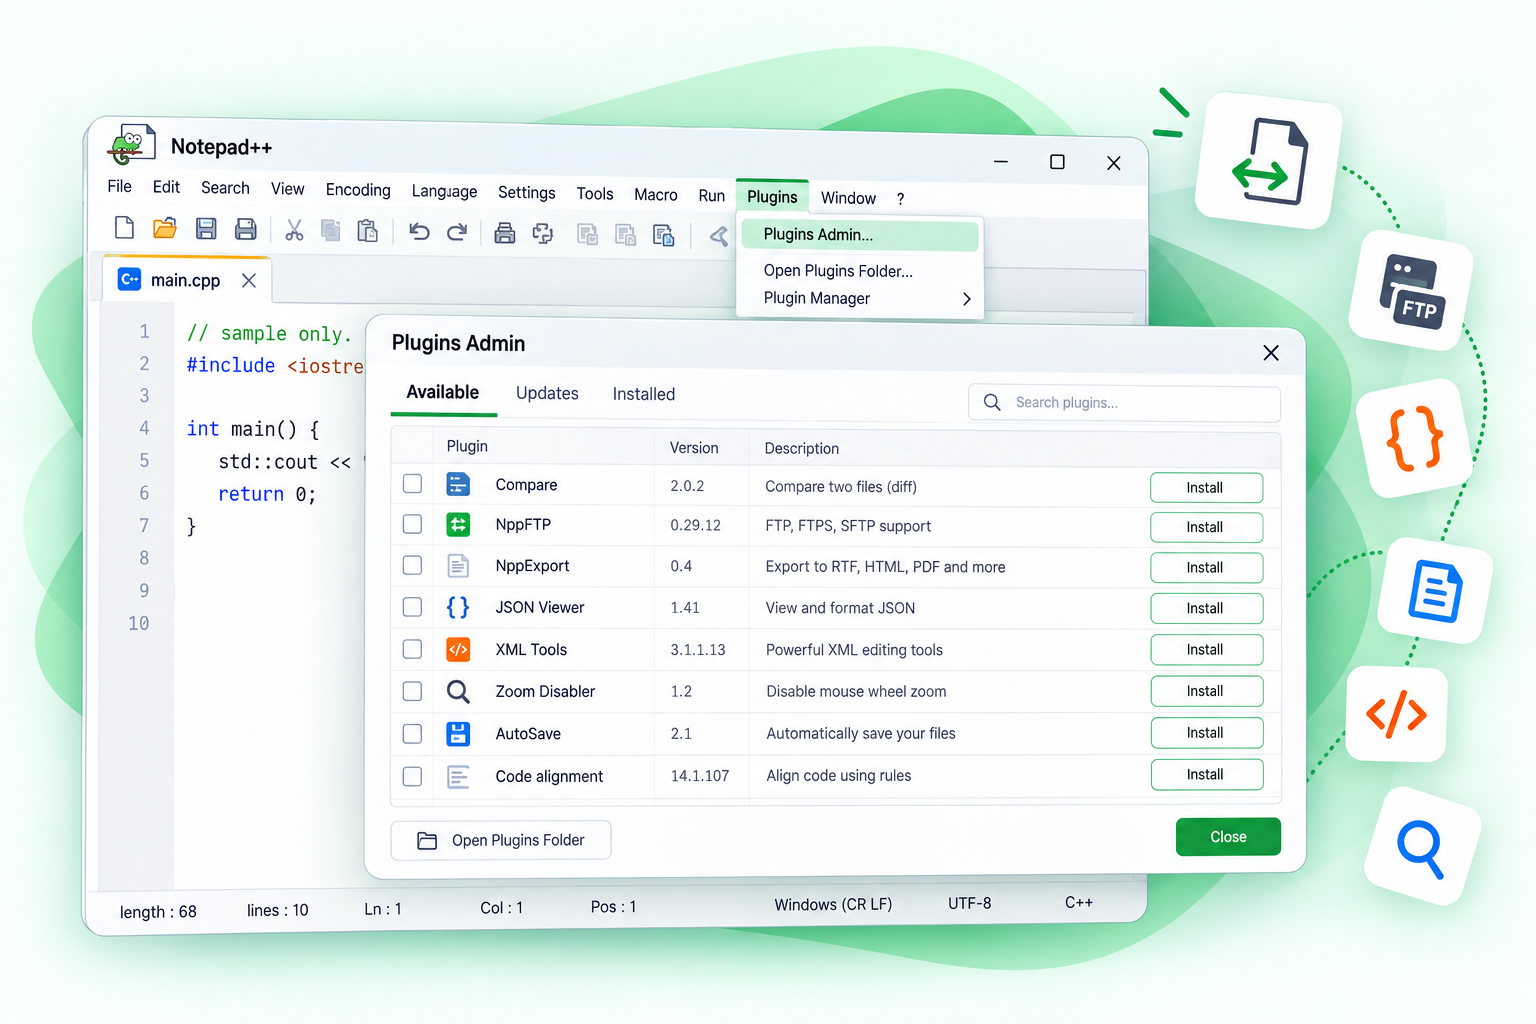Tick the Compare plugin checkbox
The image size is (1536, 1024).
[412, 484]
